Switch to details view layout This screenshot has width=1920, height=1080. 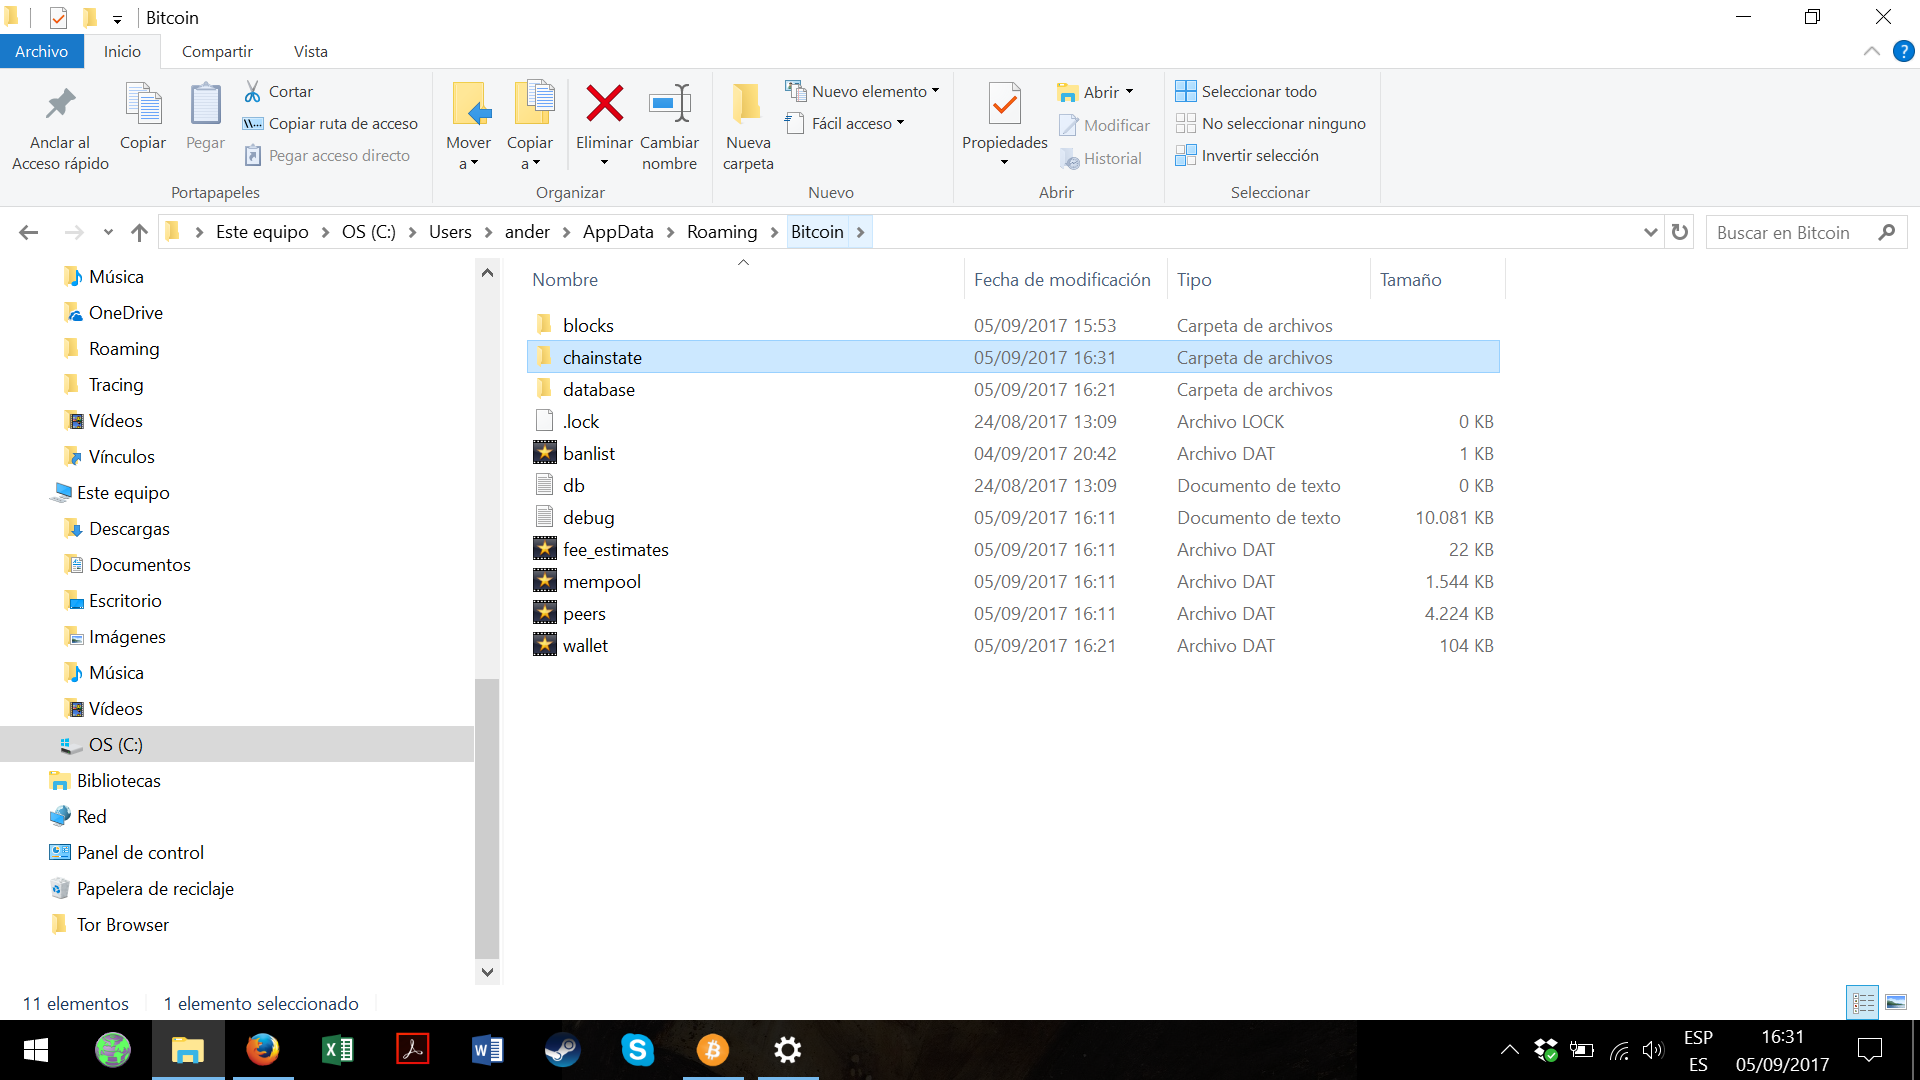tap(1863, 1002)
